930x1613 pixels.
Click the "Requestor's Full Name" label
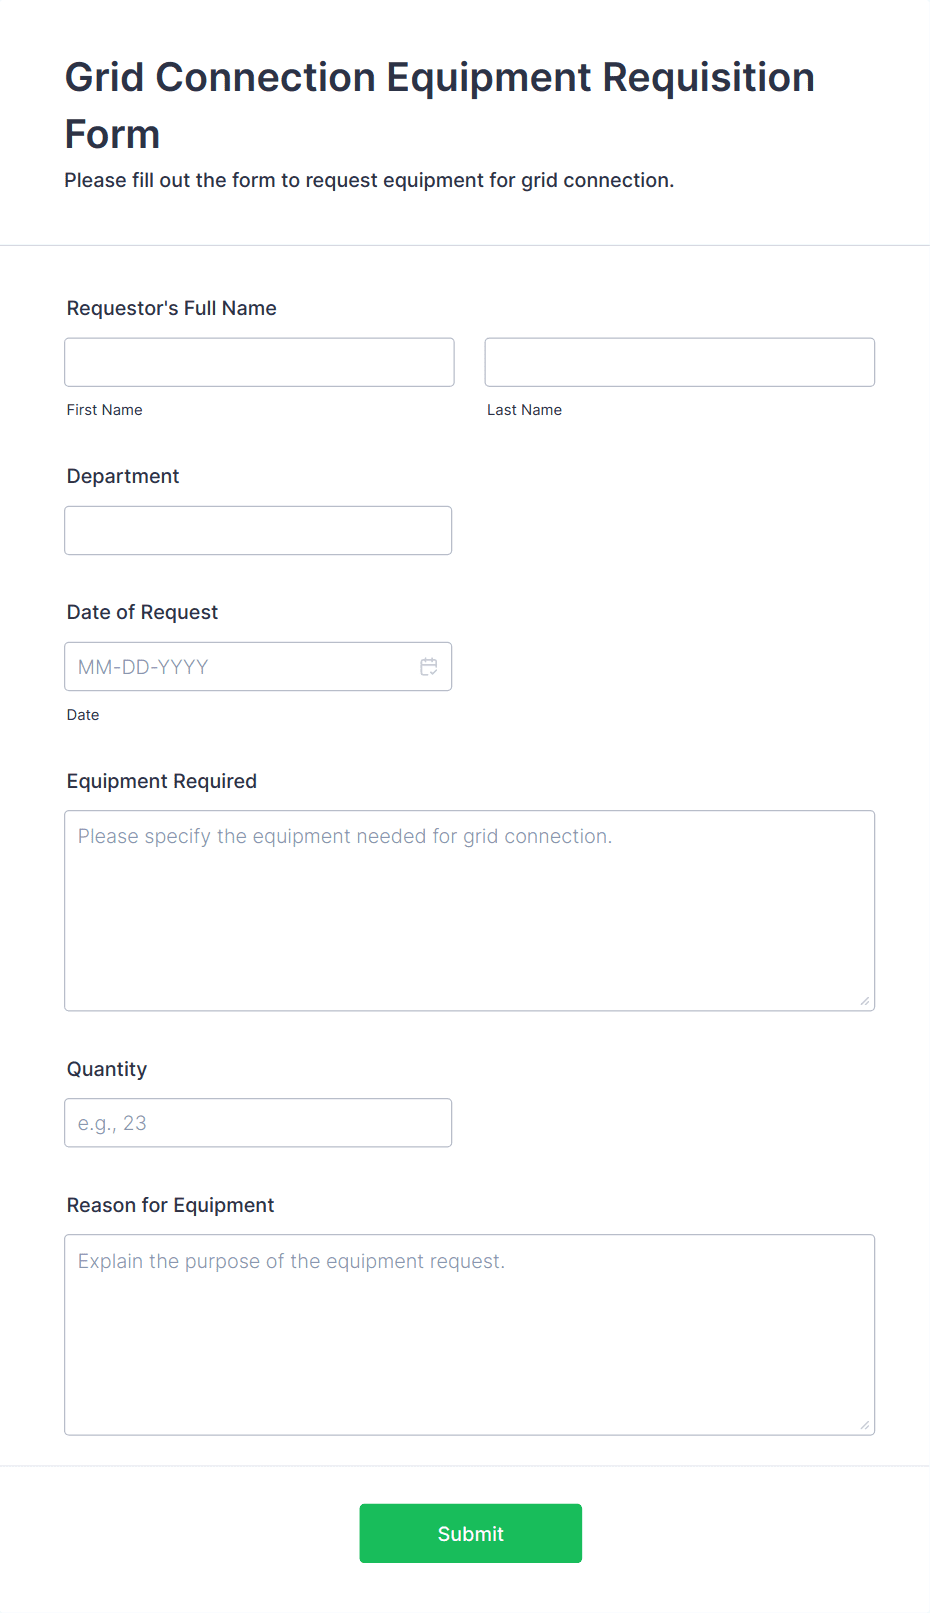tap(172, 308)
